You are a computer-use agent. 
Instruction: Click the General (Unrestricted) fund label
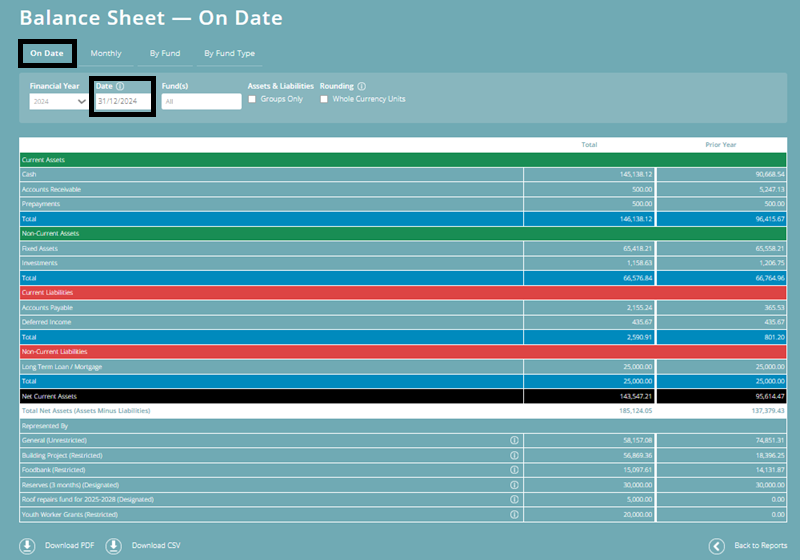(54, 440)
